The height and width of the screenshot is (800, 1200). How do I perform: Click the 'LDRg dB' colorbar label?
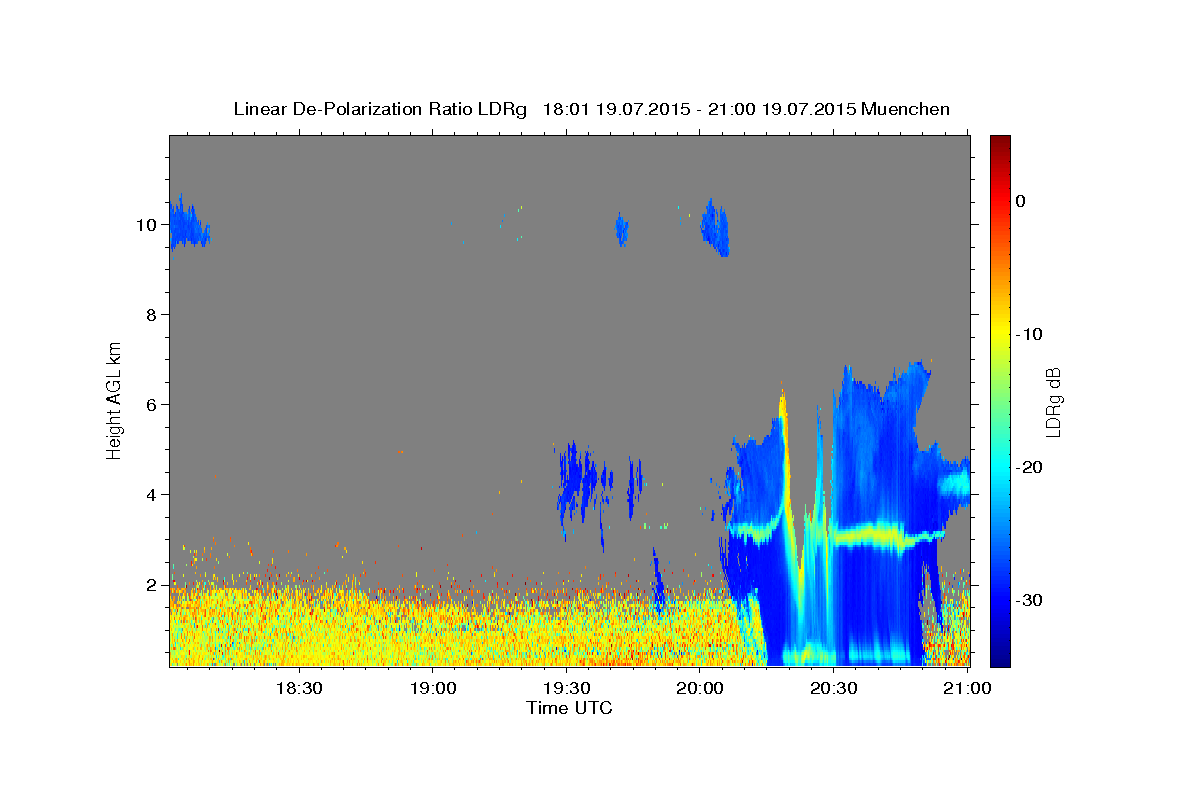pos(1052,401)
